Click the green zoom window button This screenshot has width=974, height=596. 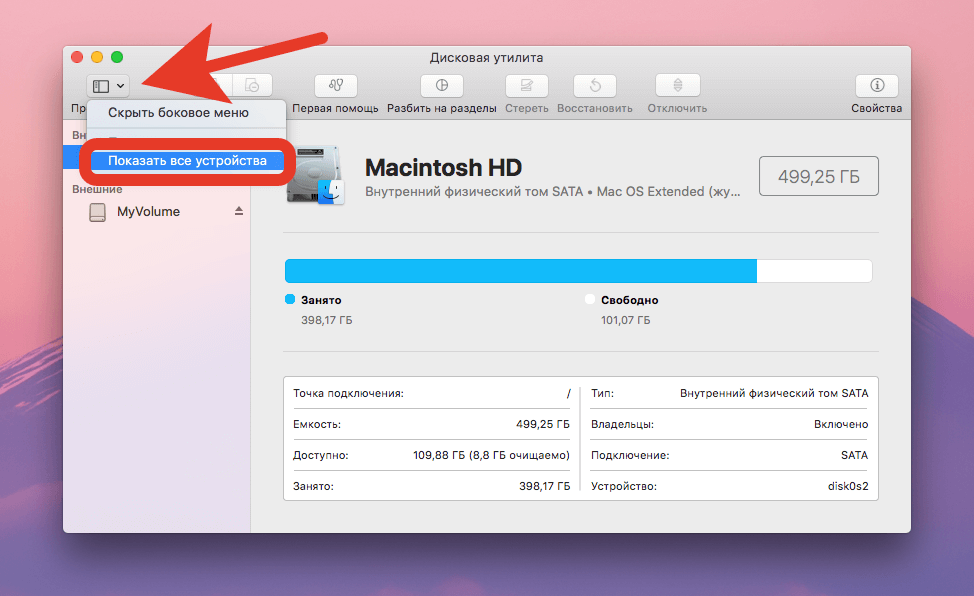tap(117, 58)
